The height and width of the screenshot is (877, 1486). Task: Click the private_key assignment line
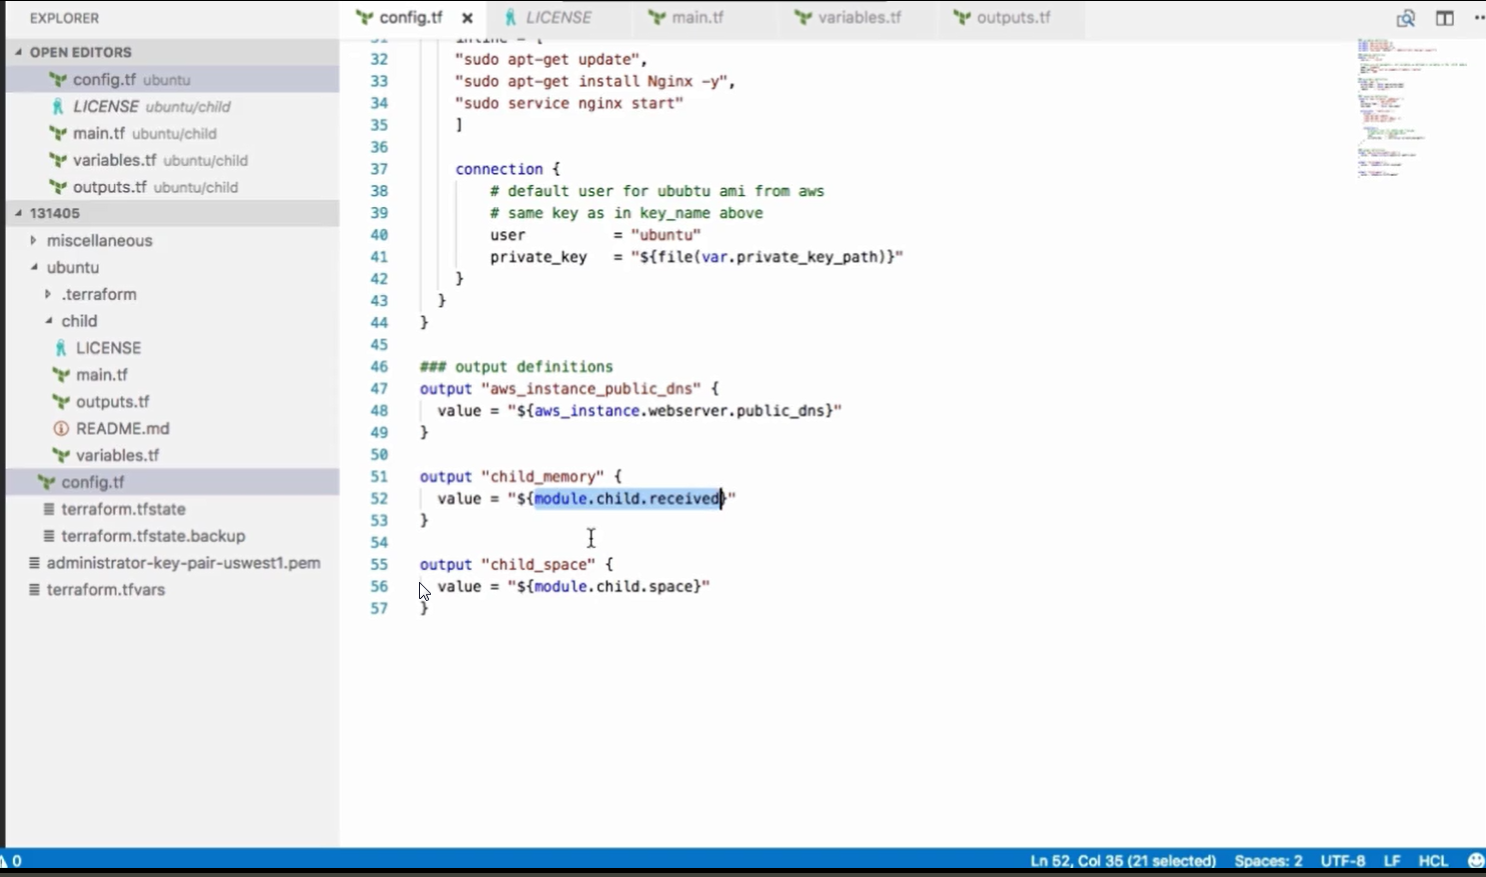click(x=696, y=257)
